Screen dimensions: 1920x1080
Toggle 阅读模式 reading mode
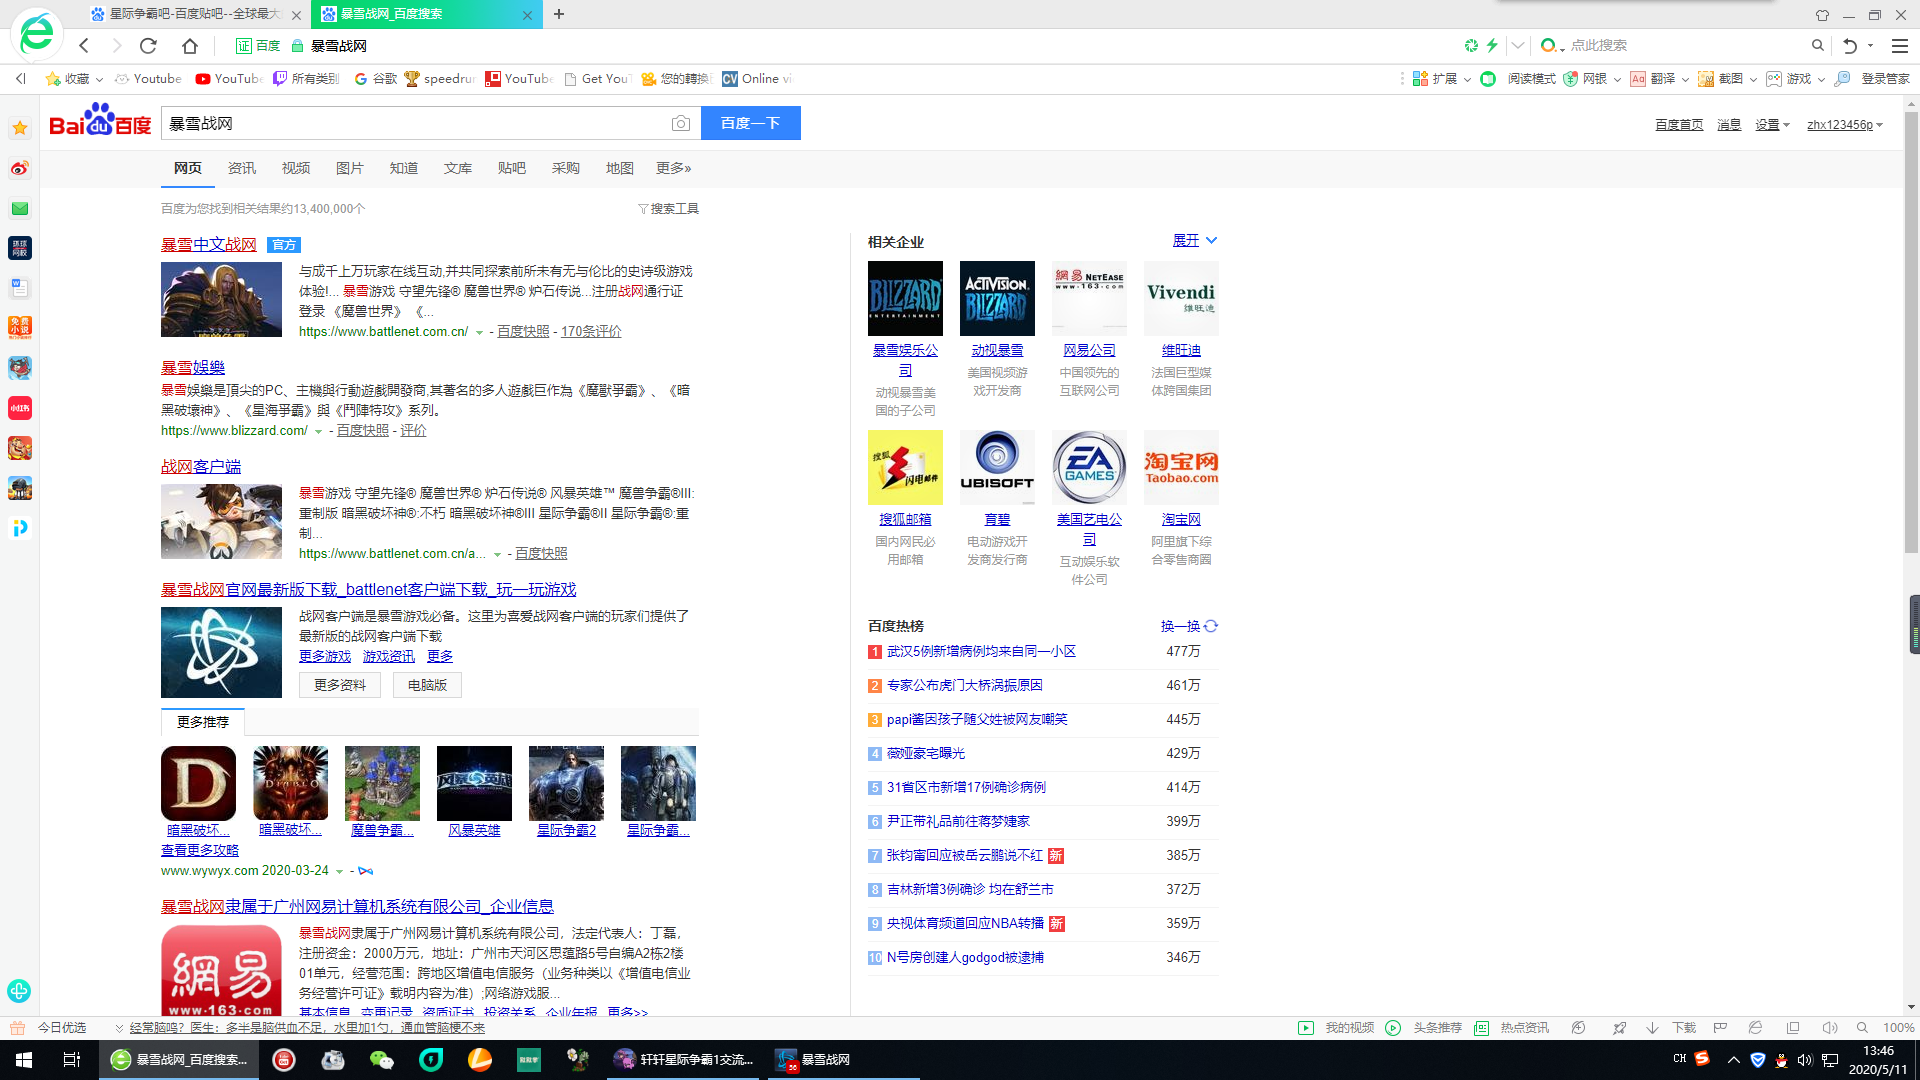[1518, 79]
